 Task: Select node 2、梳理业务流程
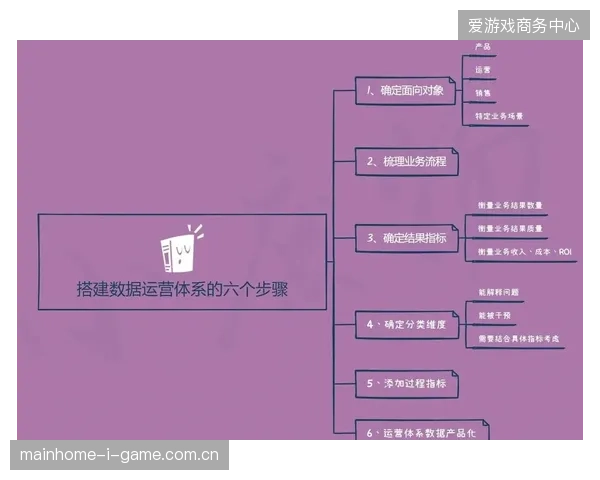(x=407, y=162)
